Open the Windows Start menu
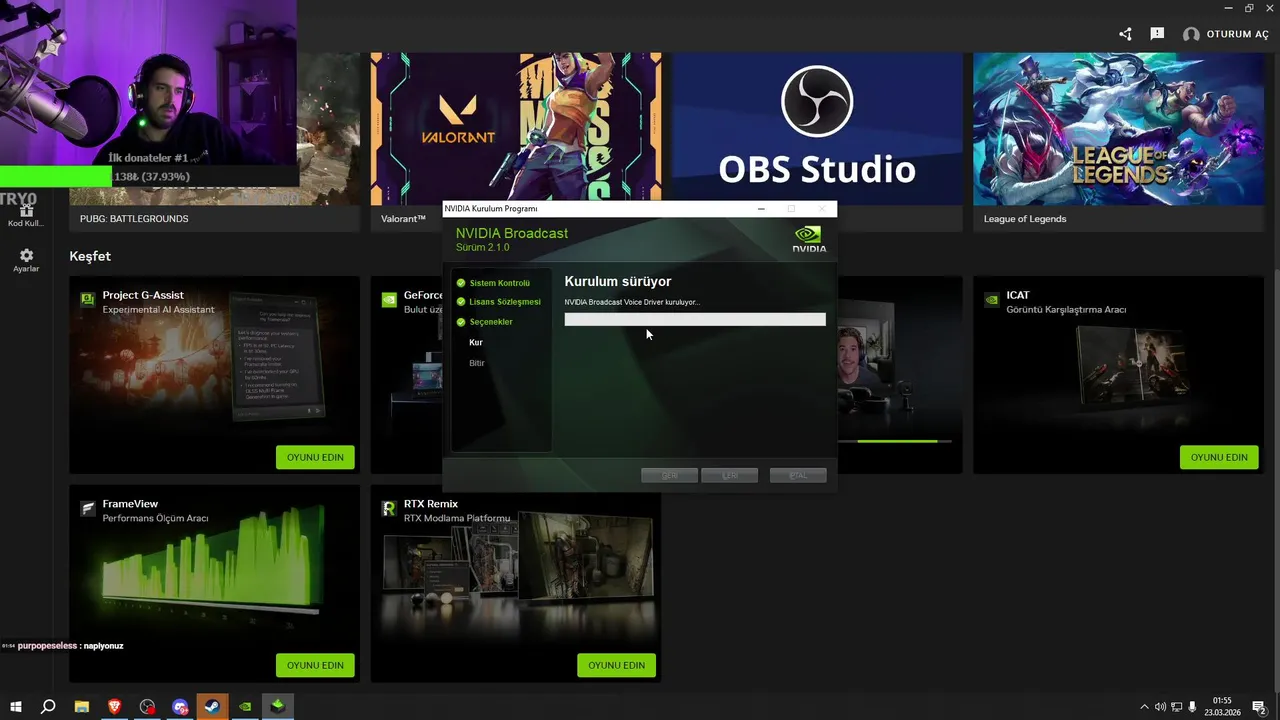1280x720 pixels. point(16,707)
